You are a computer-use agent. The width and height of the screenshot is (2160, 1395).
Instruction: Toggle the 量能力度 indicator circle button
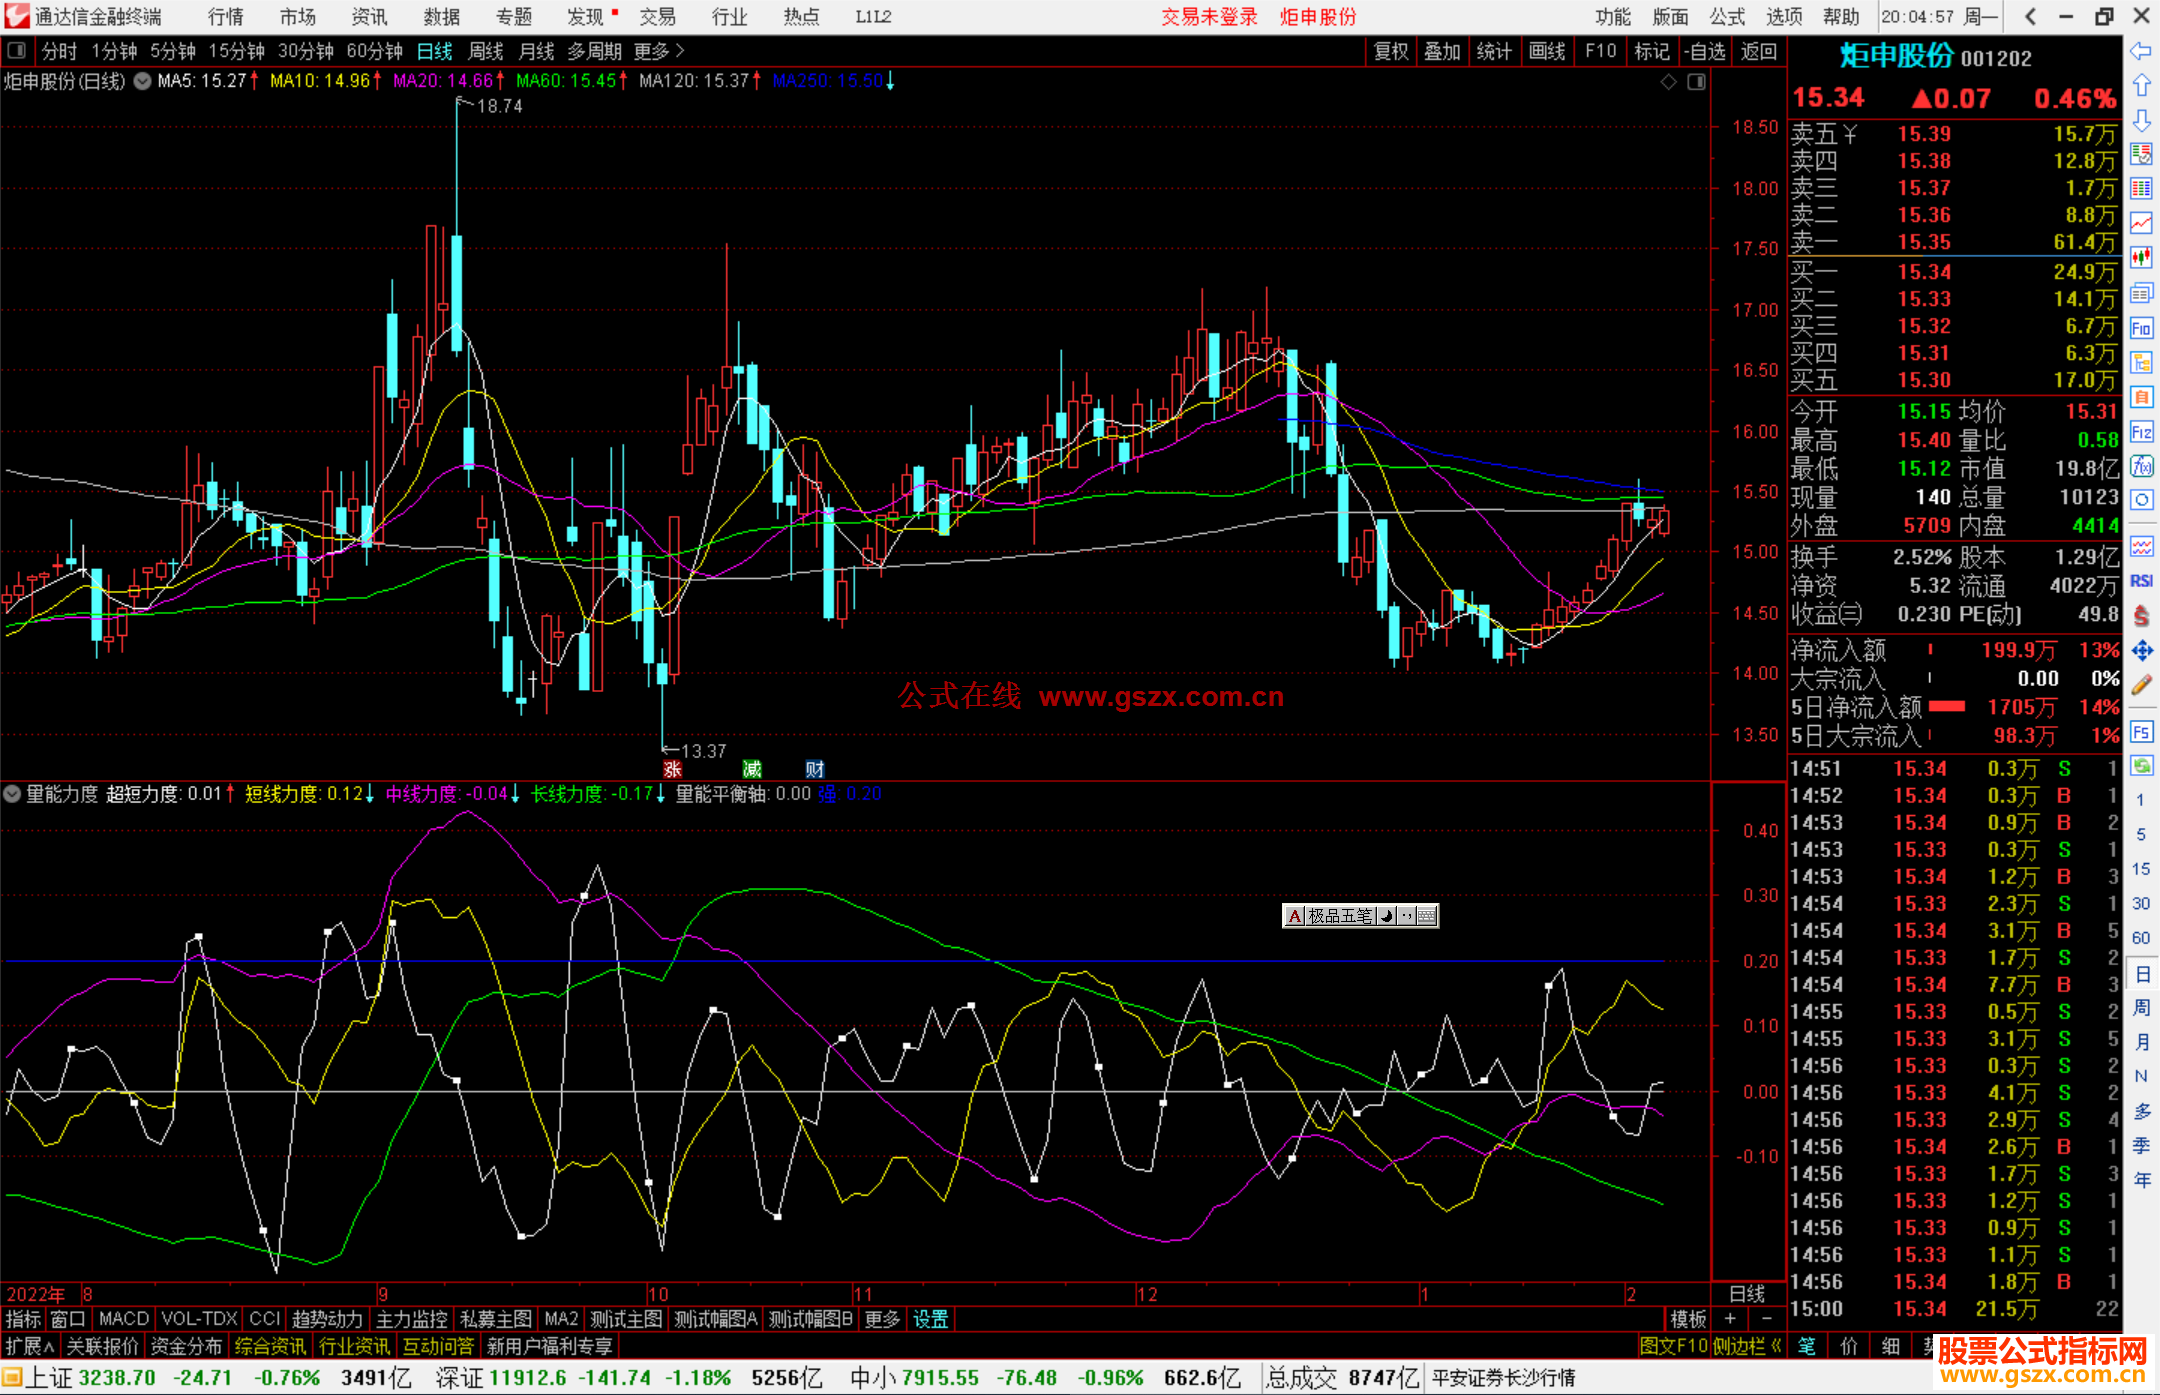coord(12,794)
